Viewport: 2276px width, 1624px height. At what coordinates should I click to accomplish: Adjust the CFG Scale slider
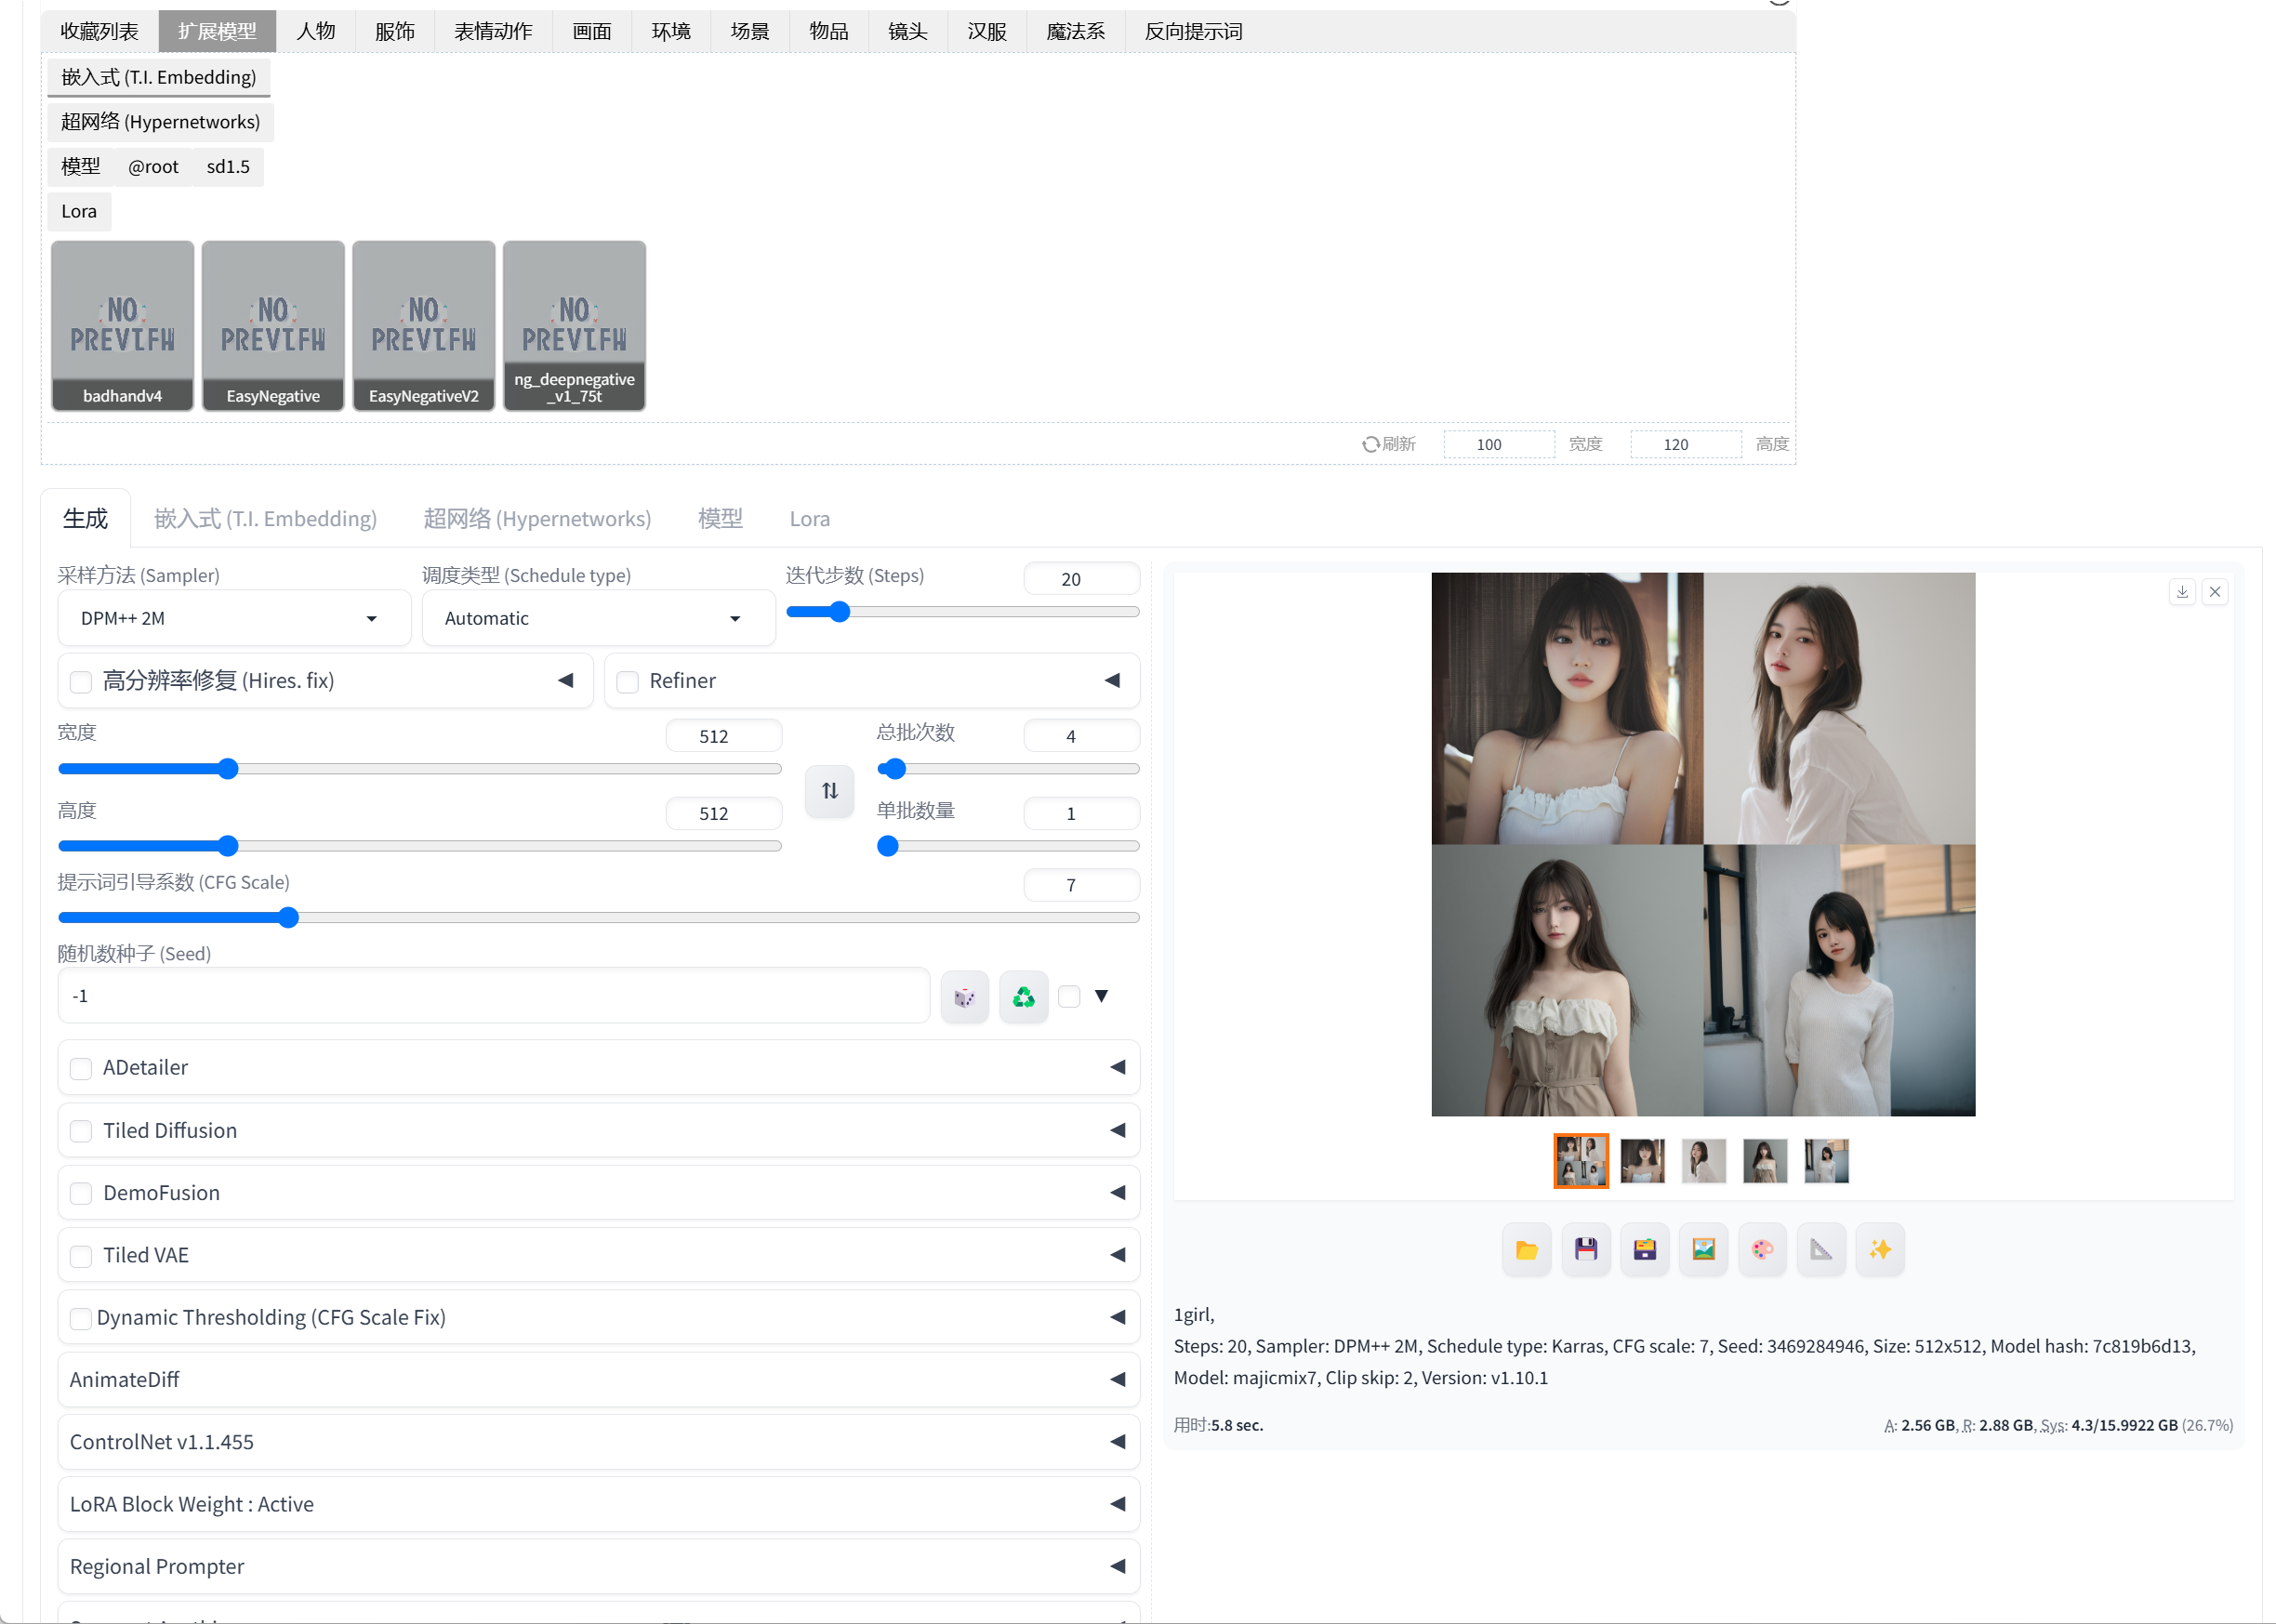[598, 917]
